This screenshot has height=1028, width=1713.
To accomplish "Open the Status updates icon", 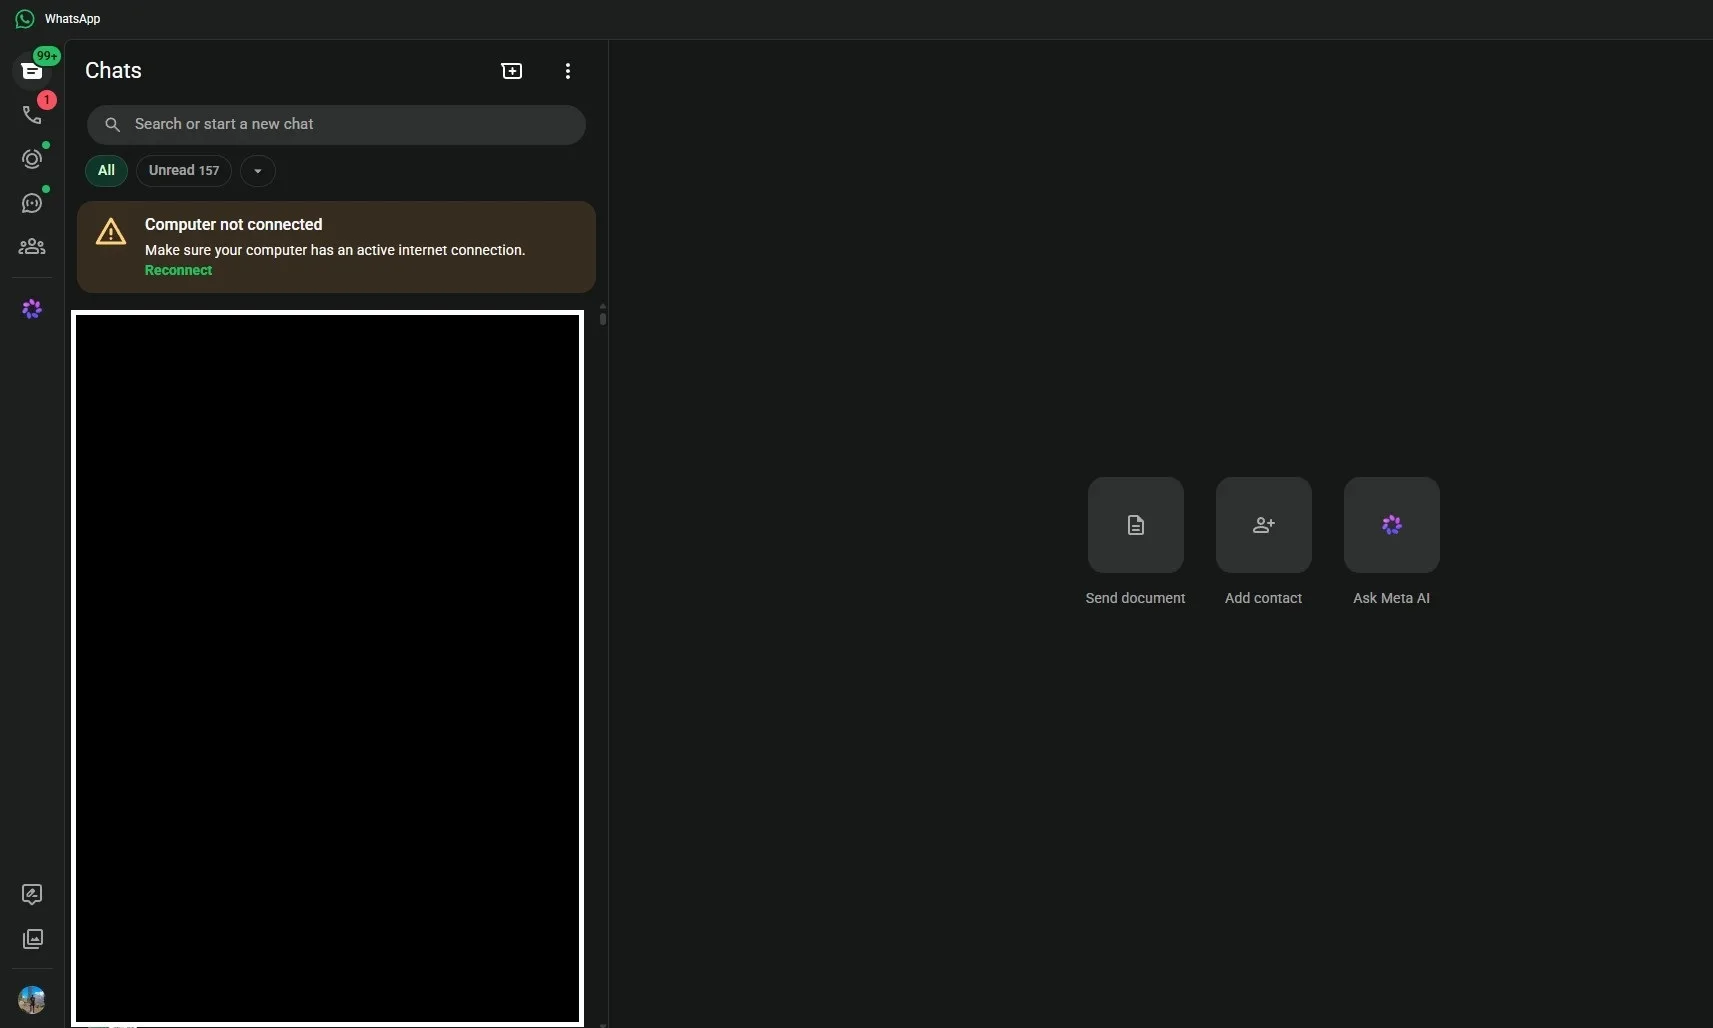I will coord(32,159).
